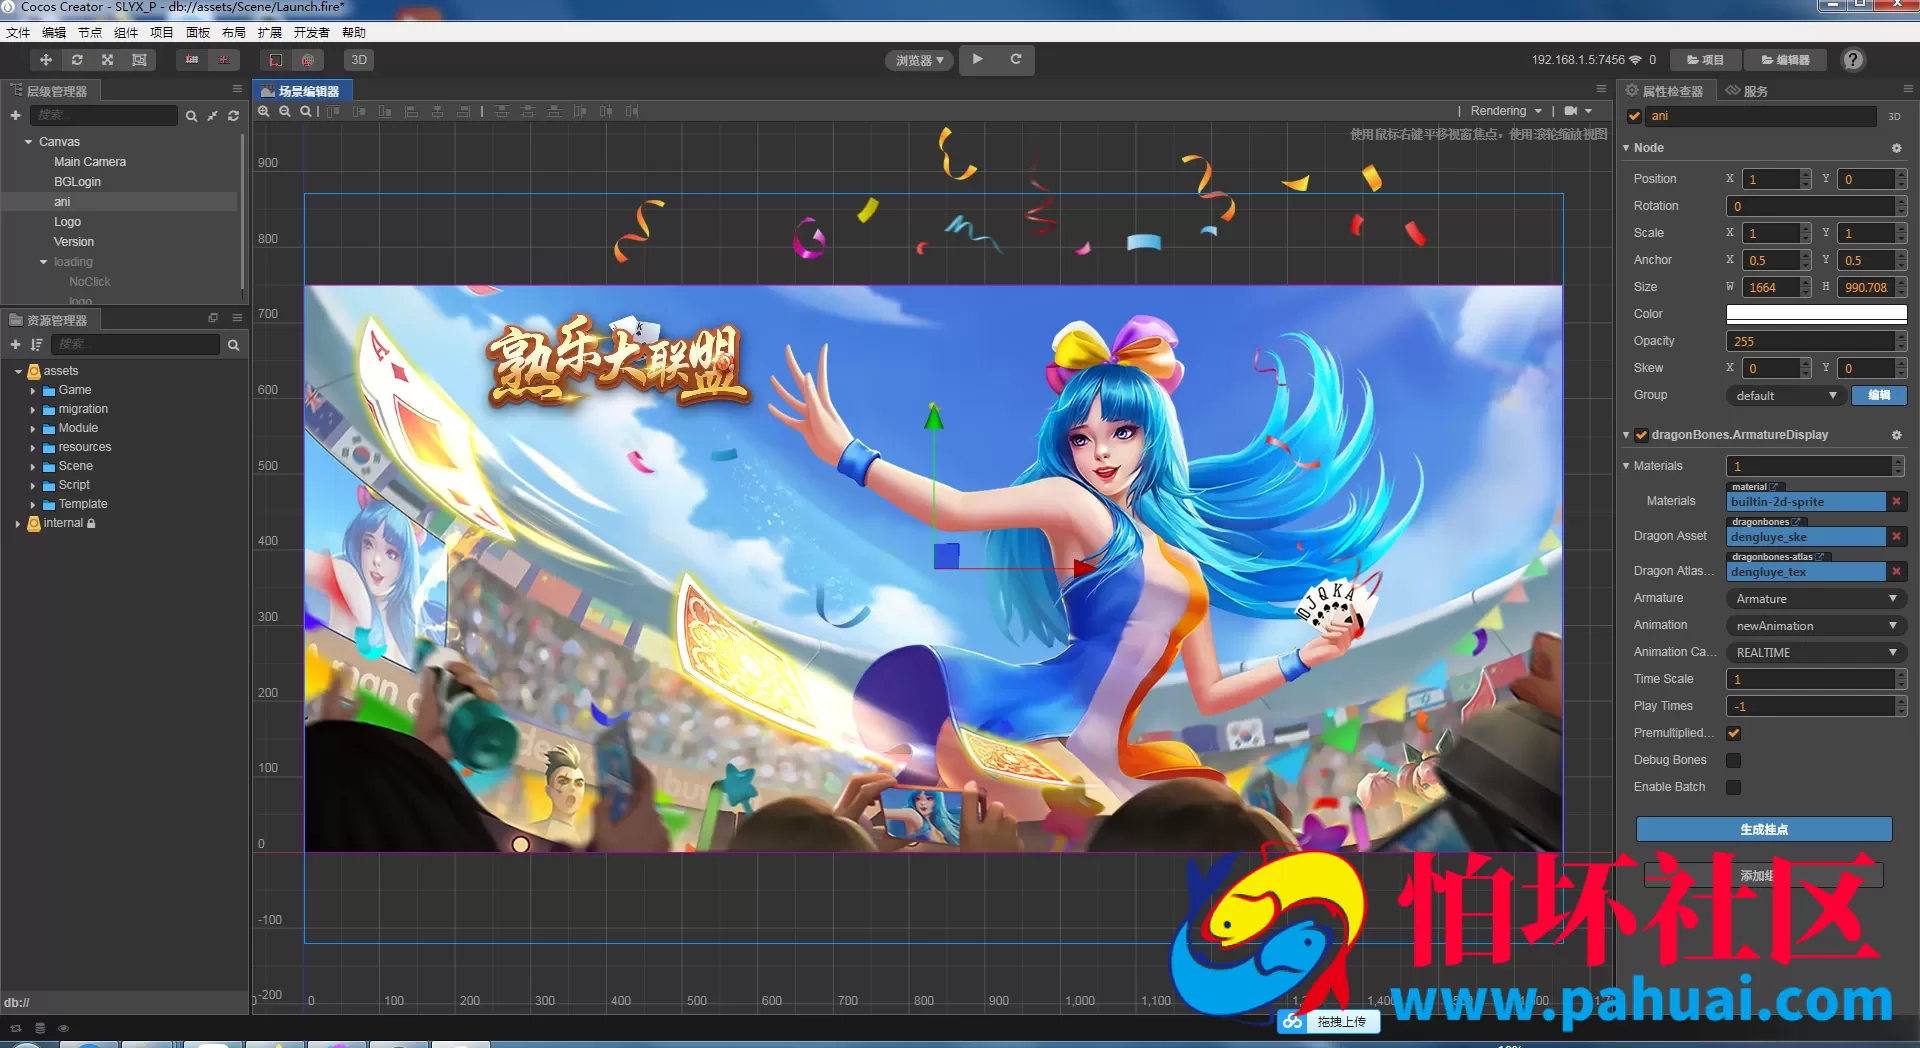Viewport: 1920px width, 1048px height.
Task: Enable the Debug Bones checkbox
Action: point(1734,760)
